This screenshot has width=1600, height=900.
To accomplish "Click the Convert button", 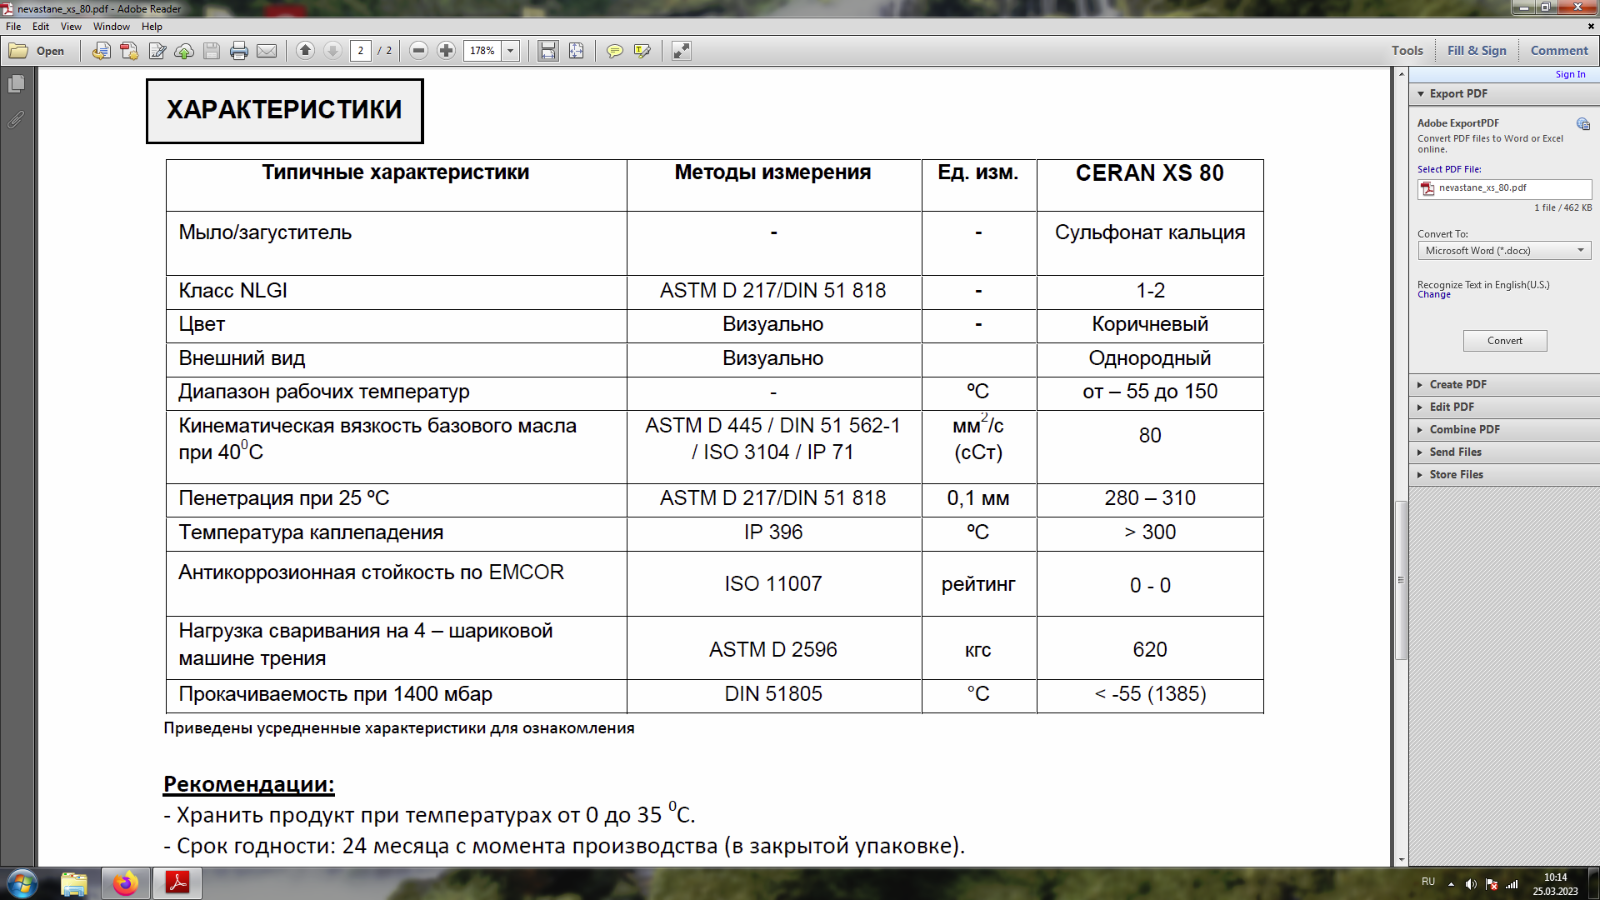I will coord(1505,341).
